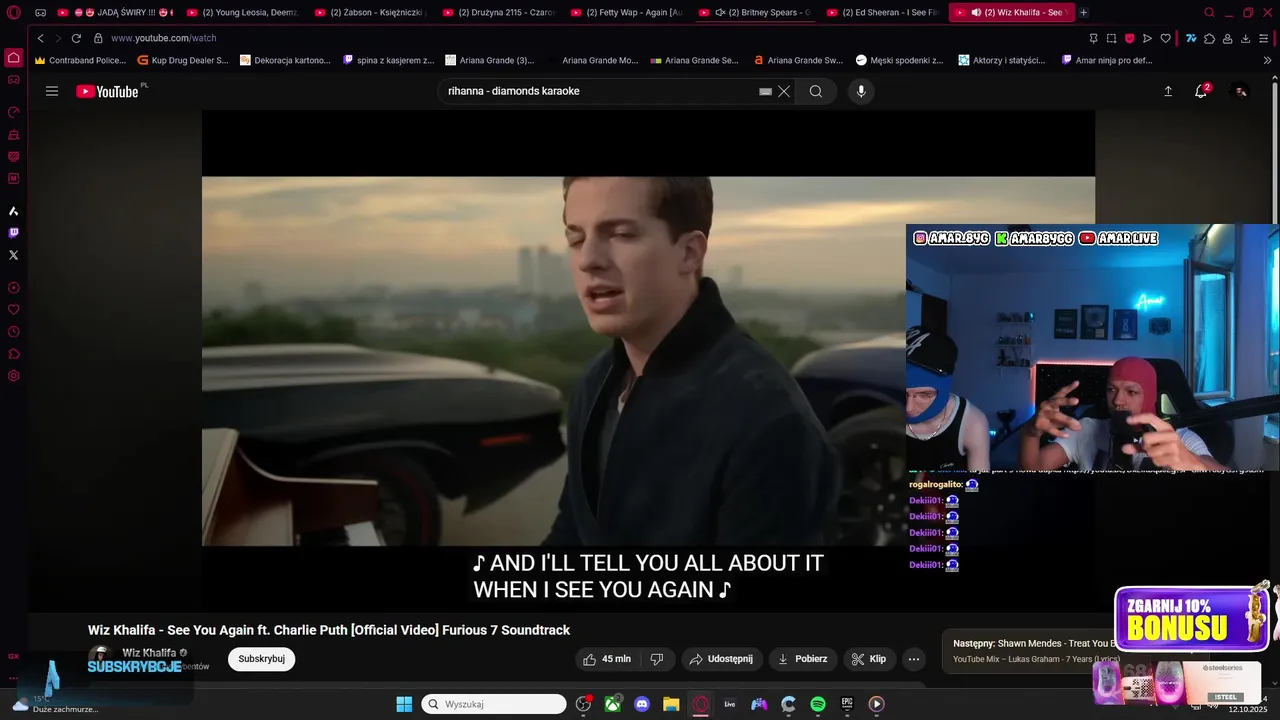Open Contraband Police bookmark
The image size is (1280, 720).
pyautogui.click(x=80, y=60)
